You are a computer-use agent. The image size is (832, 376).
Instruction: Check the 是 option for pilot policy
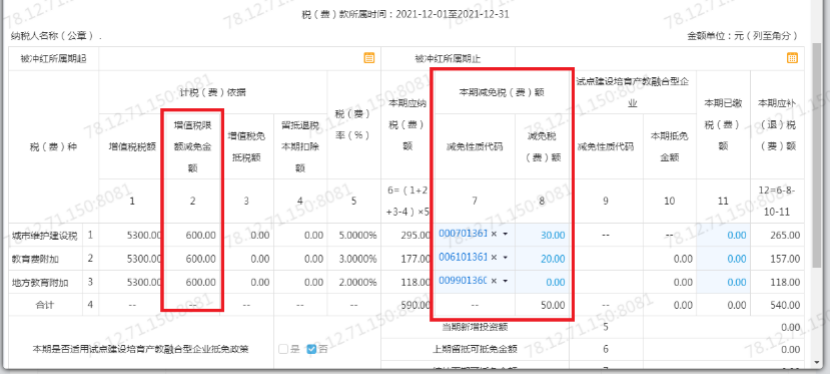pyautogui.click(x=283, y=349)
